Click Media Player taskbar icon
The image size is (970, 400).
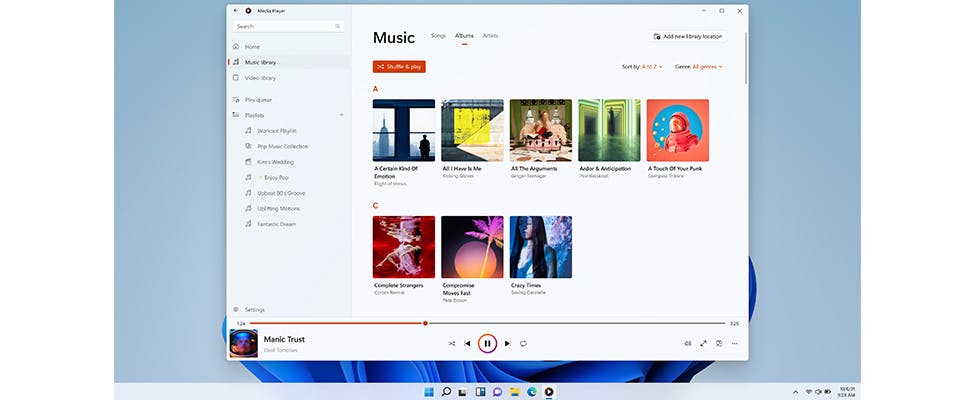pos(549,392)
